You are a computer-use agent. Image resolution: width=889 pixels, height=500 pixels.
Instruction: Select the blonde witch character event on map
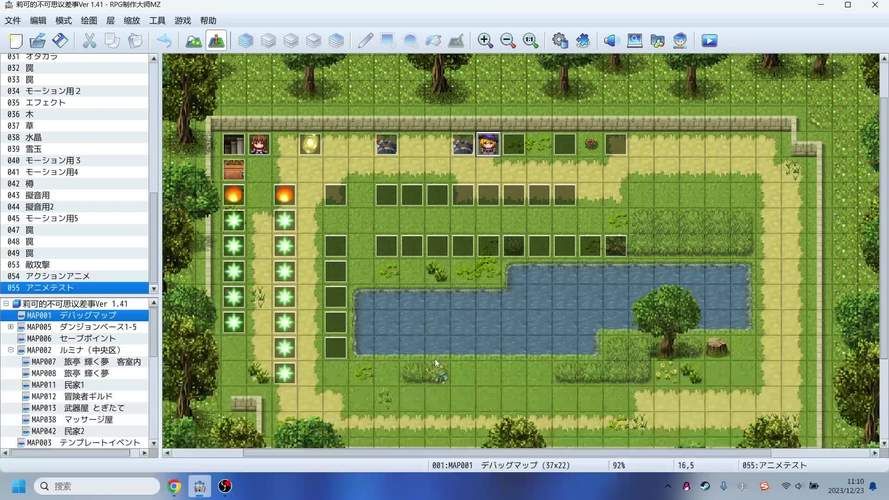tap(488, 144)
